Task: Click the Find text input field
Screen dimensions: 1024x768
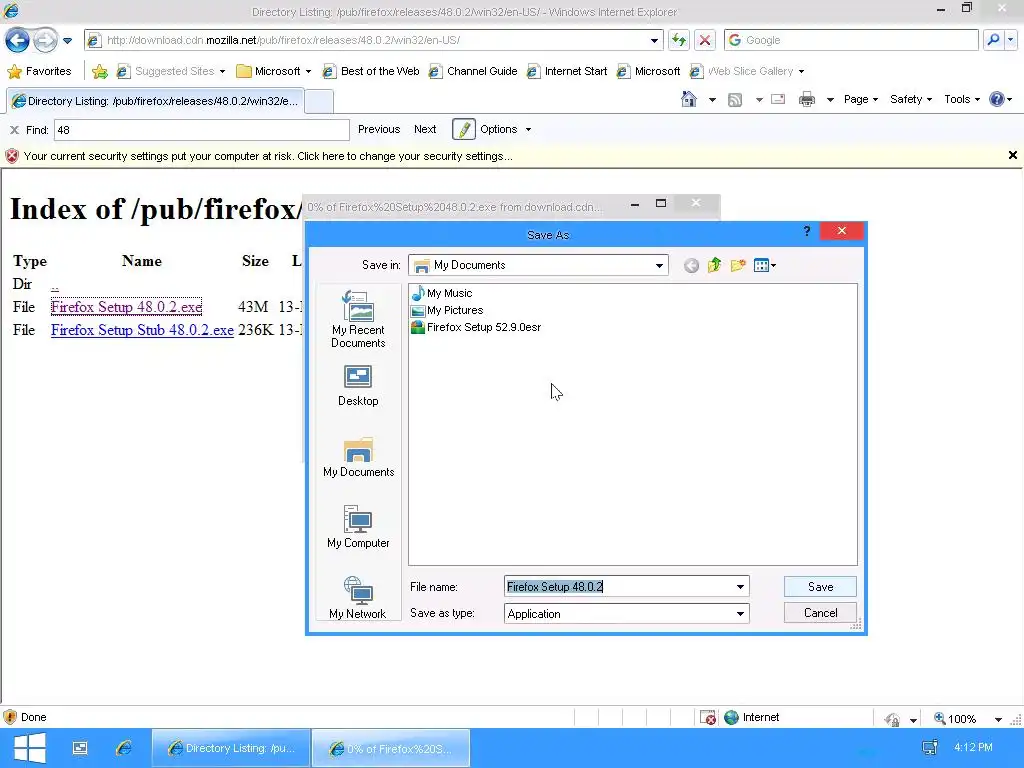Action: pyautogui.click(x=202, y=130)
